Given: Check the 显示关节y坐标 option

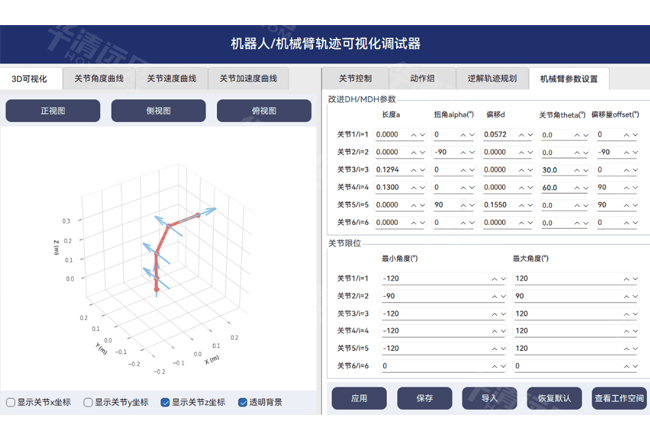Looking at the screenshot, I should point(88,403).
